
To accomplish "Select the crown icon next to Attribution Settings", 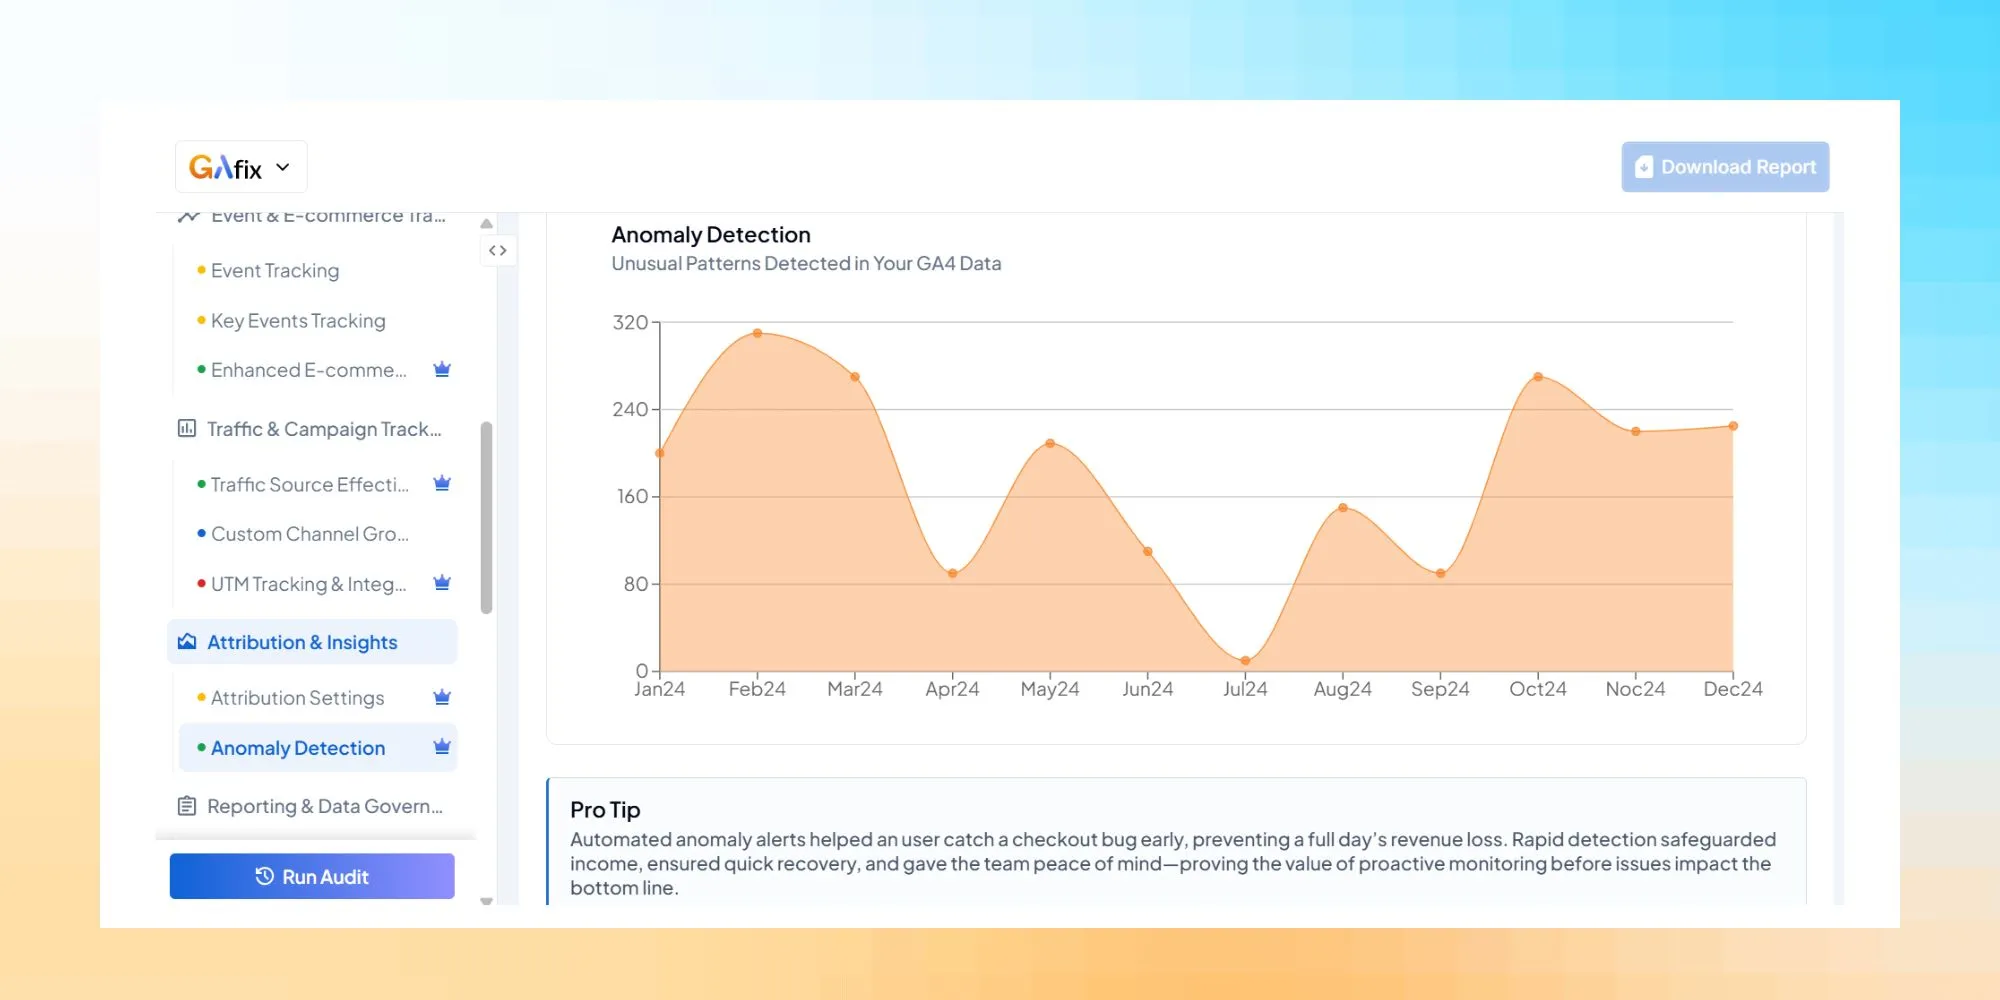I will [441, 697].
